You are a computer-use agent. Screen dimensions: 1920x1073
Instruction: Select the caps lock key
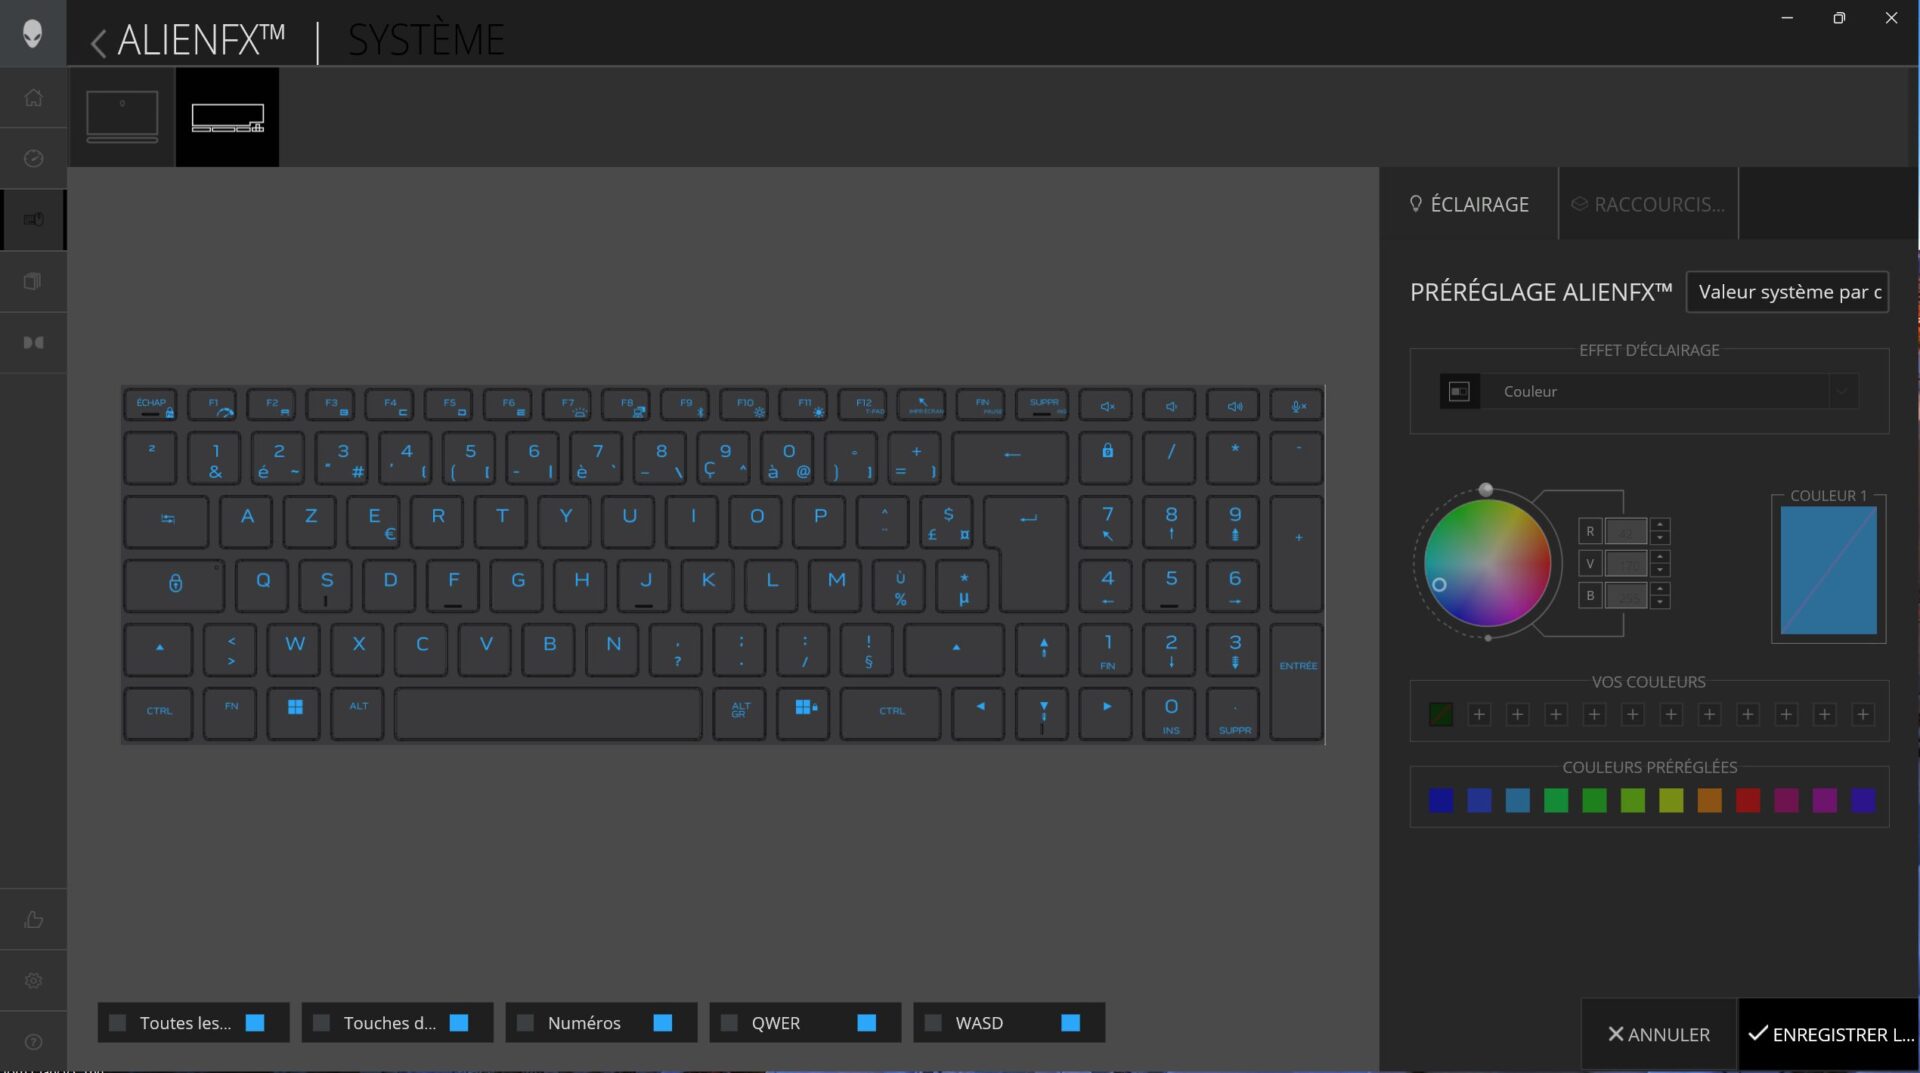pyautogui.click(x=174, y=585)
